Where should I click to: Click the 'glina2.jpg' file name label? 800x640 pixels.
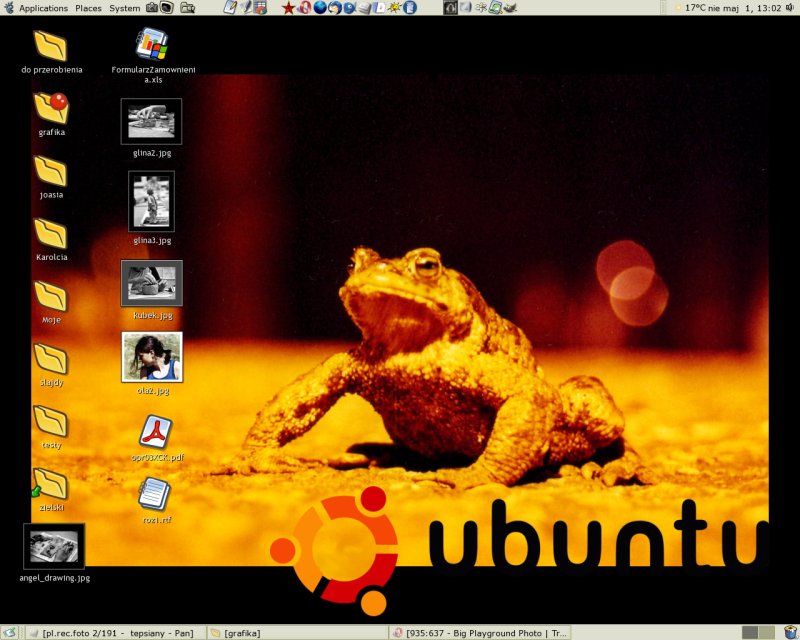point(152,153)
